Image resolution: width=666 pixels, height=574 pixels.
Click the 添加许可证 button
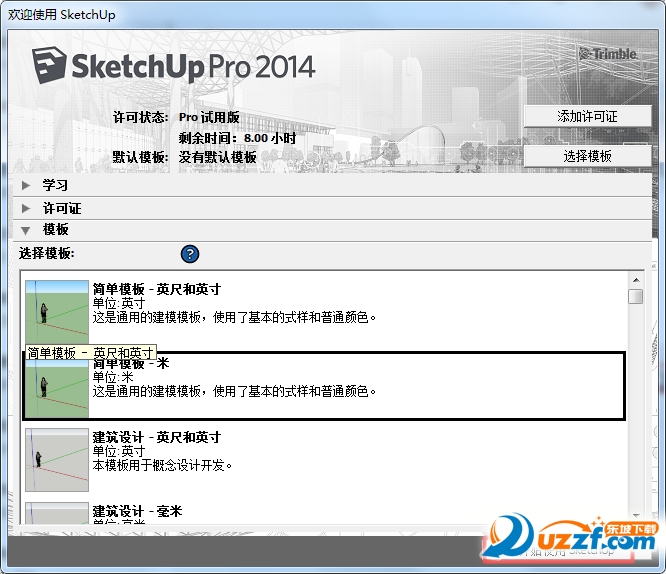pyautogui.click(x=587, y=117)
